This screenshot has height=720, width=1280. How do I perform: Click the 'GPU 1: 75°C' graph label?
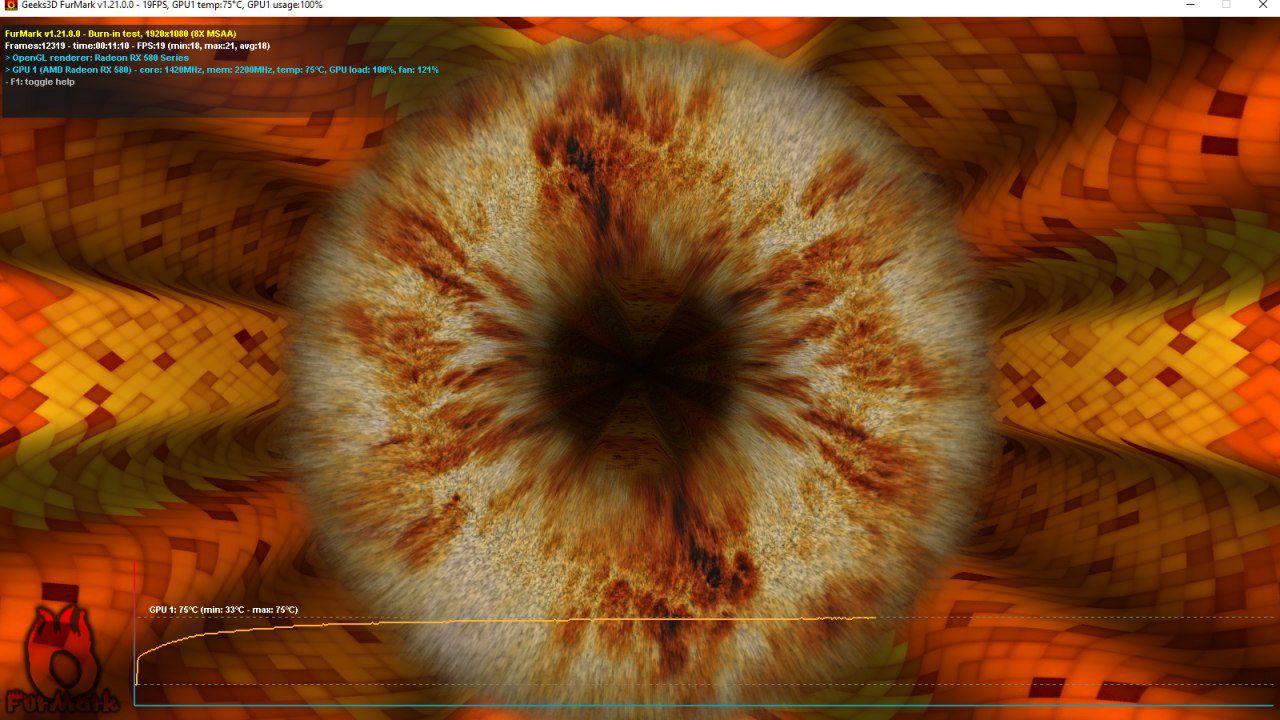point(223,610)
